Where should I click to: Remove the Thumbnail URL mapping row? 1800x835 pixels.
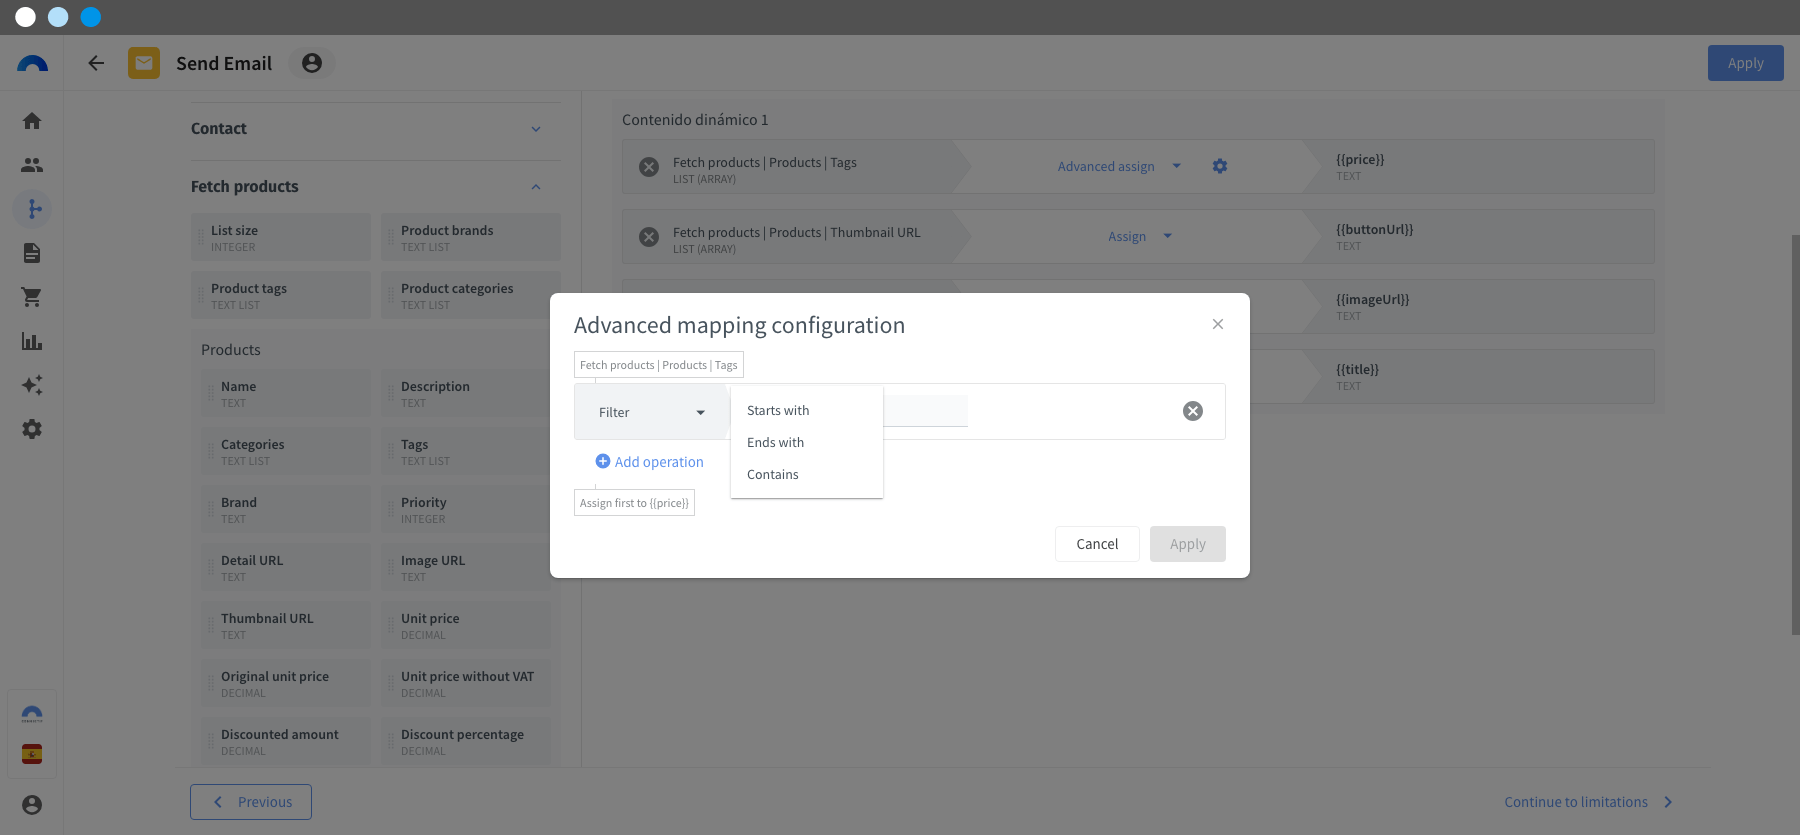click(649, 237)
